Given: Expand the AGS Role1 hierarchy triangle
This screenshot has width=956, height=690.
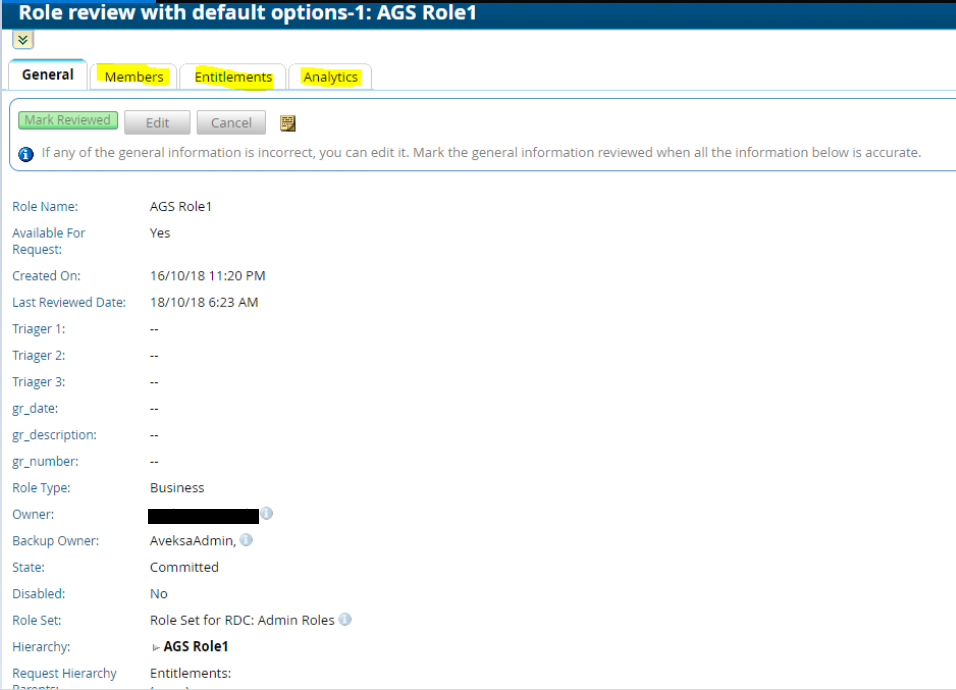Looking at the screenshot, I should click(156, 647).
